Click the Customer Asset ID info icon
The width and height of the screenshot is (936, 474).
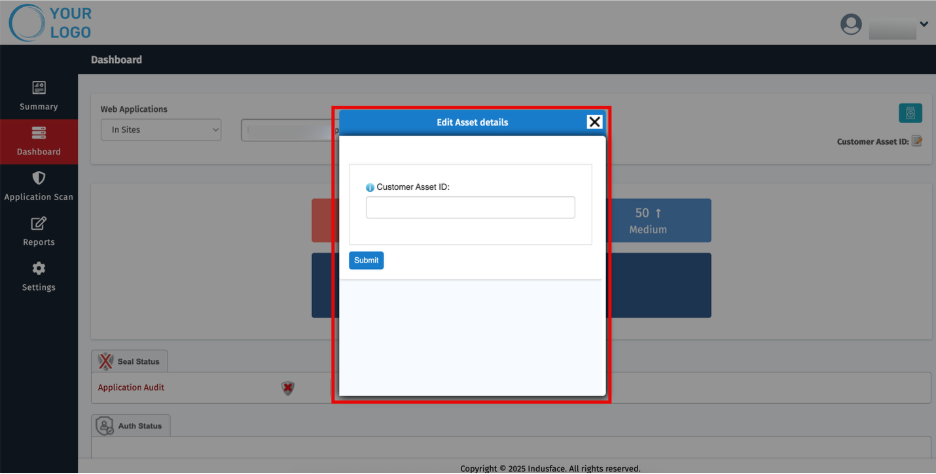(370, 187)
